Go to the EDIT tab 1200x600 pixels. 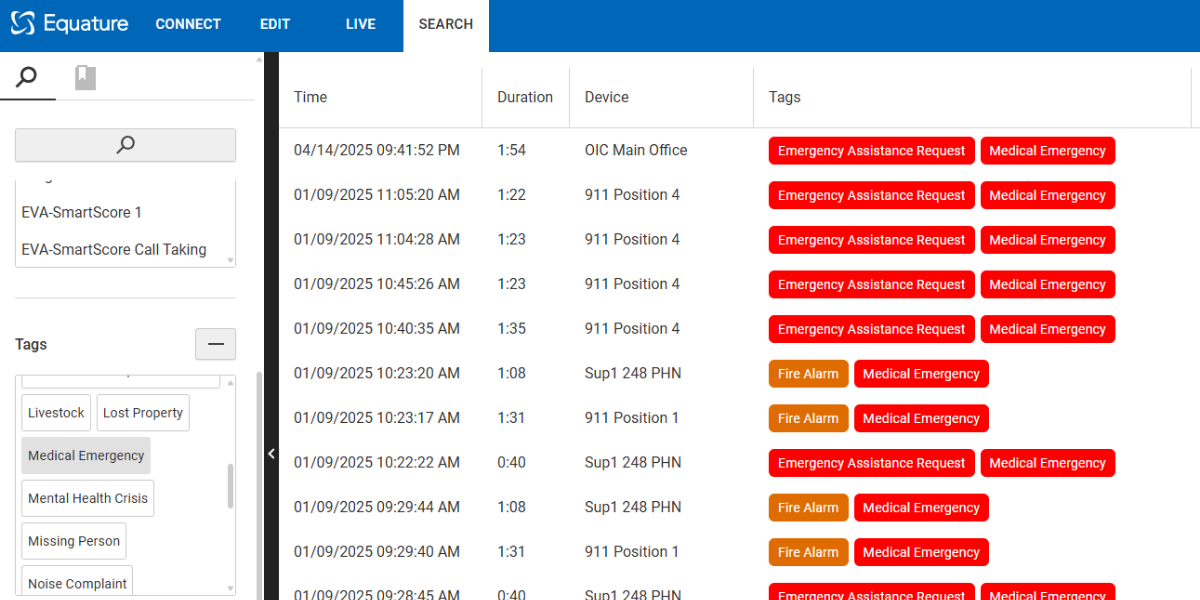275,24
